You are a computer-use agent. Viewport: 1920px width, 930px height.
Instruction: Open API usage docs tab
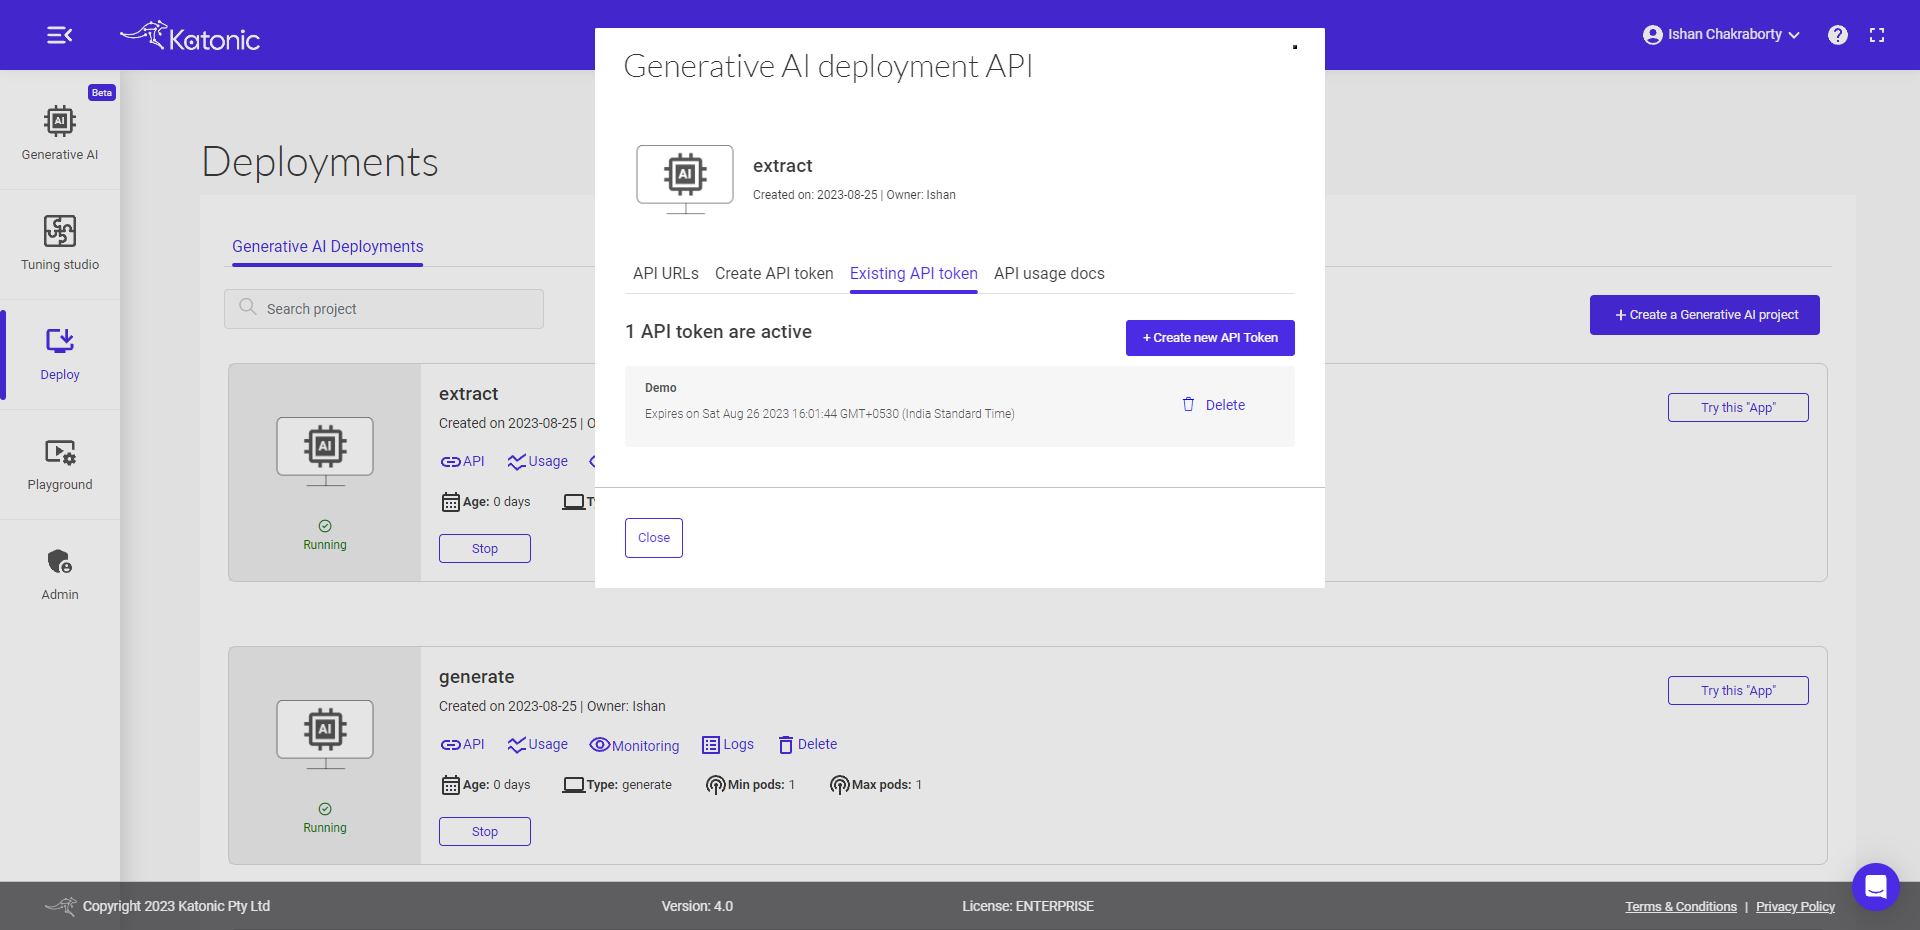point(1049,273)
